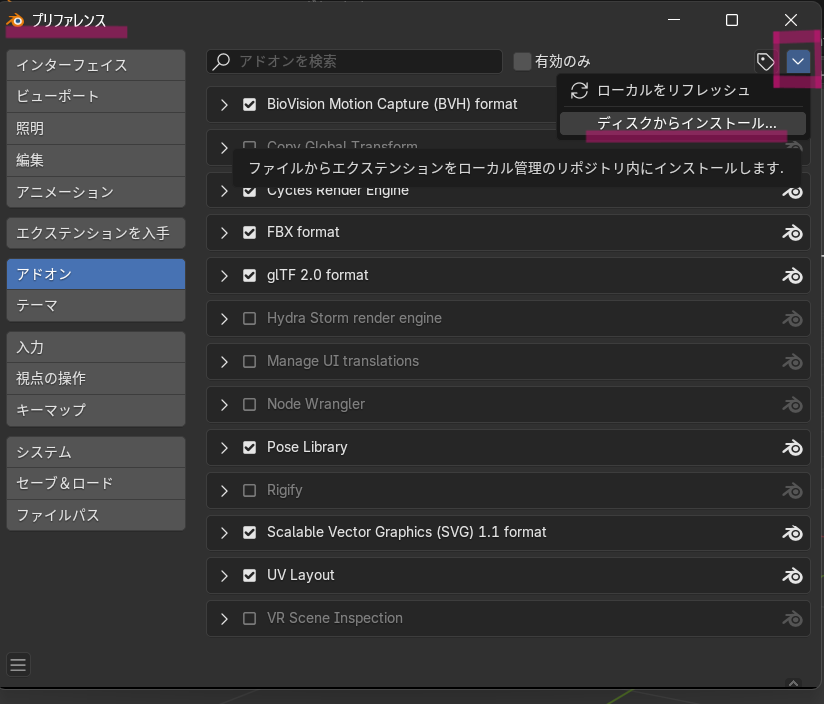The width and height of the screenshot is (824, 704).
Task: Click the add-on settings dropdown arrow button
Action: [x=797, y=62]
